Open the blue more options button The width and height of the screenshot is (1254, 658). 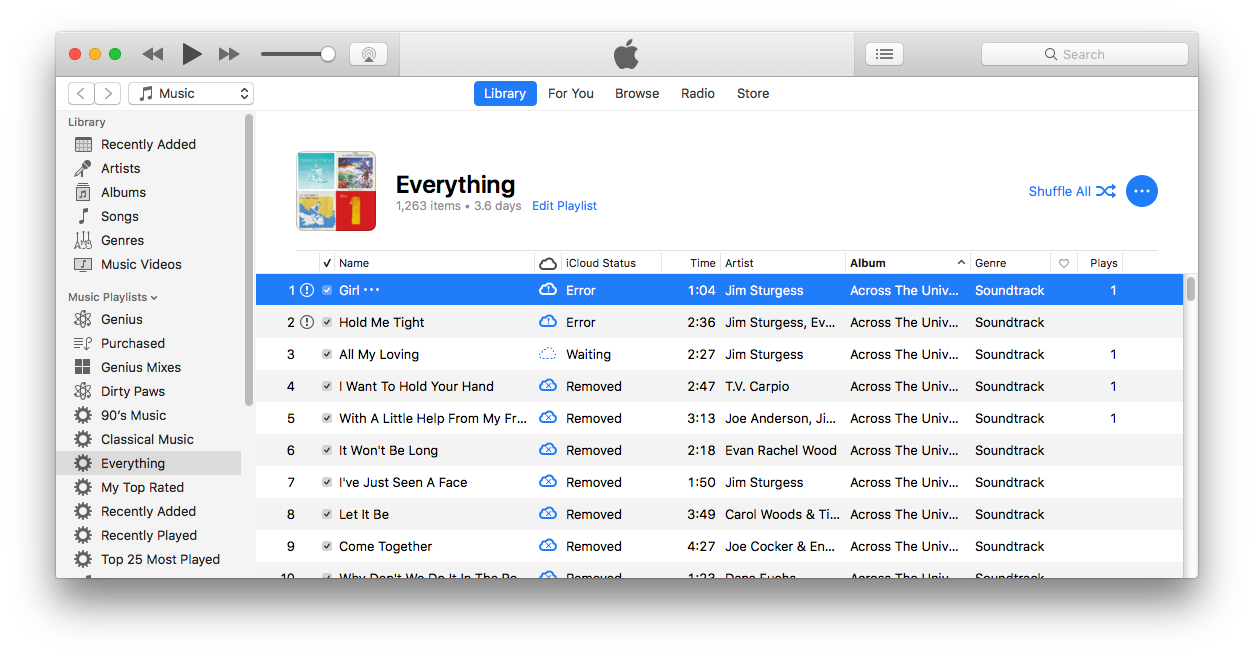pyautogui.click(x=1142, y=191)
